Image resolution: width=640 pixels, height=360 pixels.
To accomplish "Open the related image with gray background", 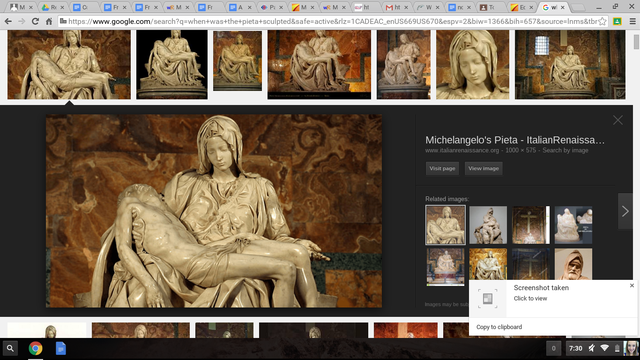I will pos(488,225).
